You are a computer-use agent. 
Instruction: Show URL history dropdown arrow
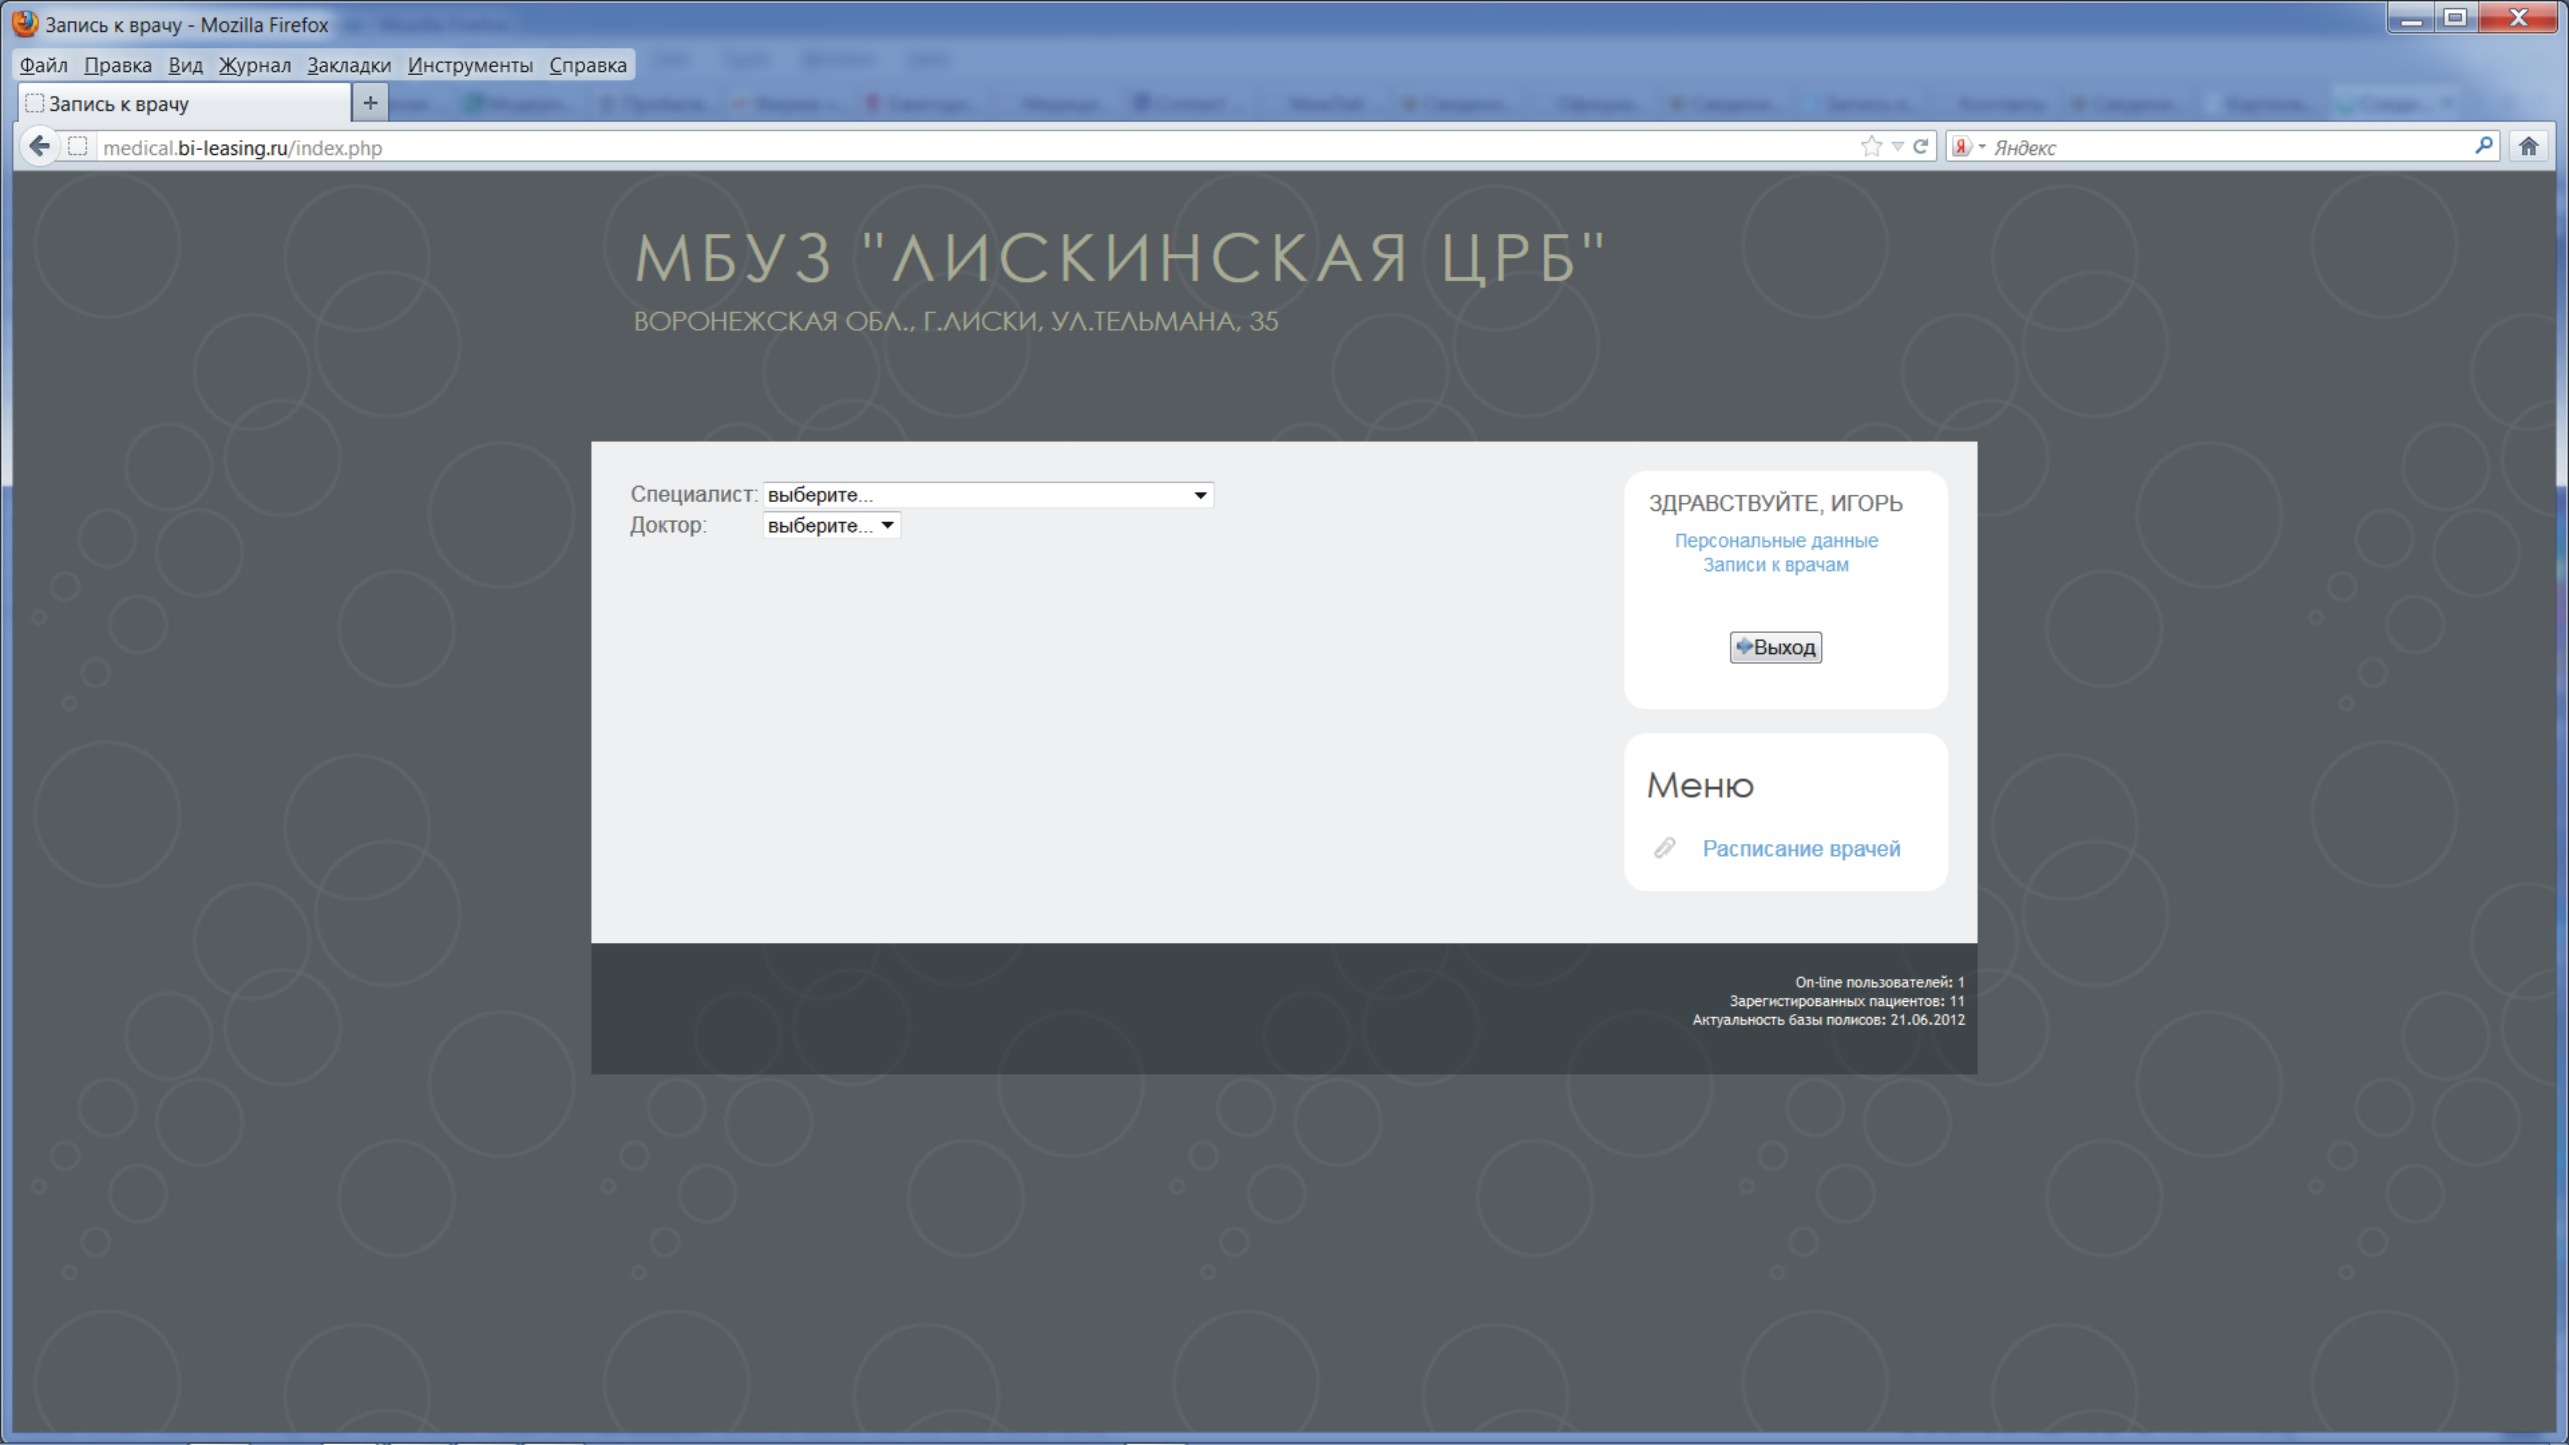coord(1898,147)
